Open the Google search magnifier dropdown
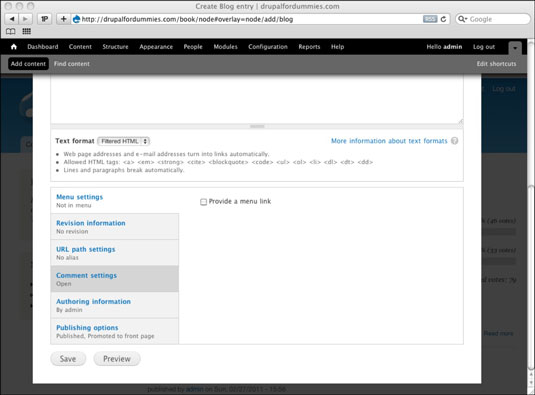Screen dimensions: 535x395 tap(462, 19)
